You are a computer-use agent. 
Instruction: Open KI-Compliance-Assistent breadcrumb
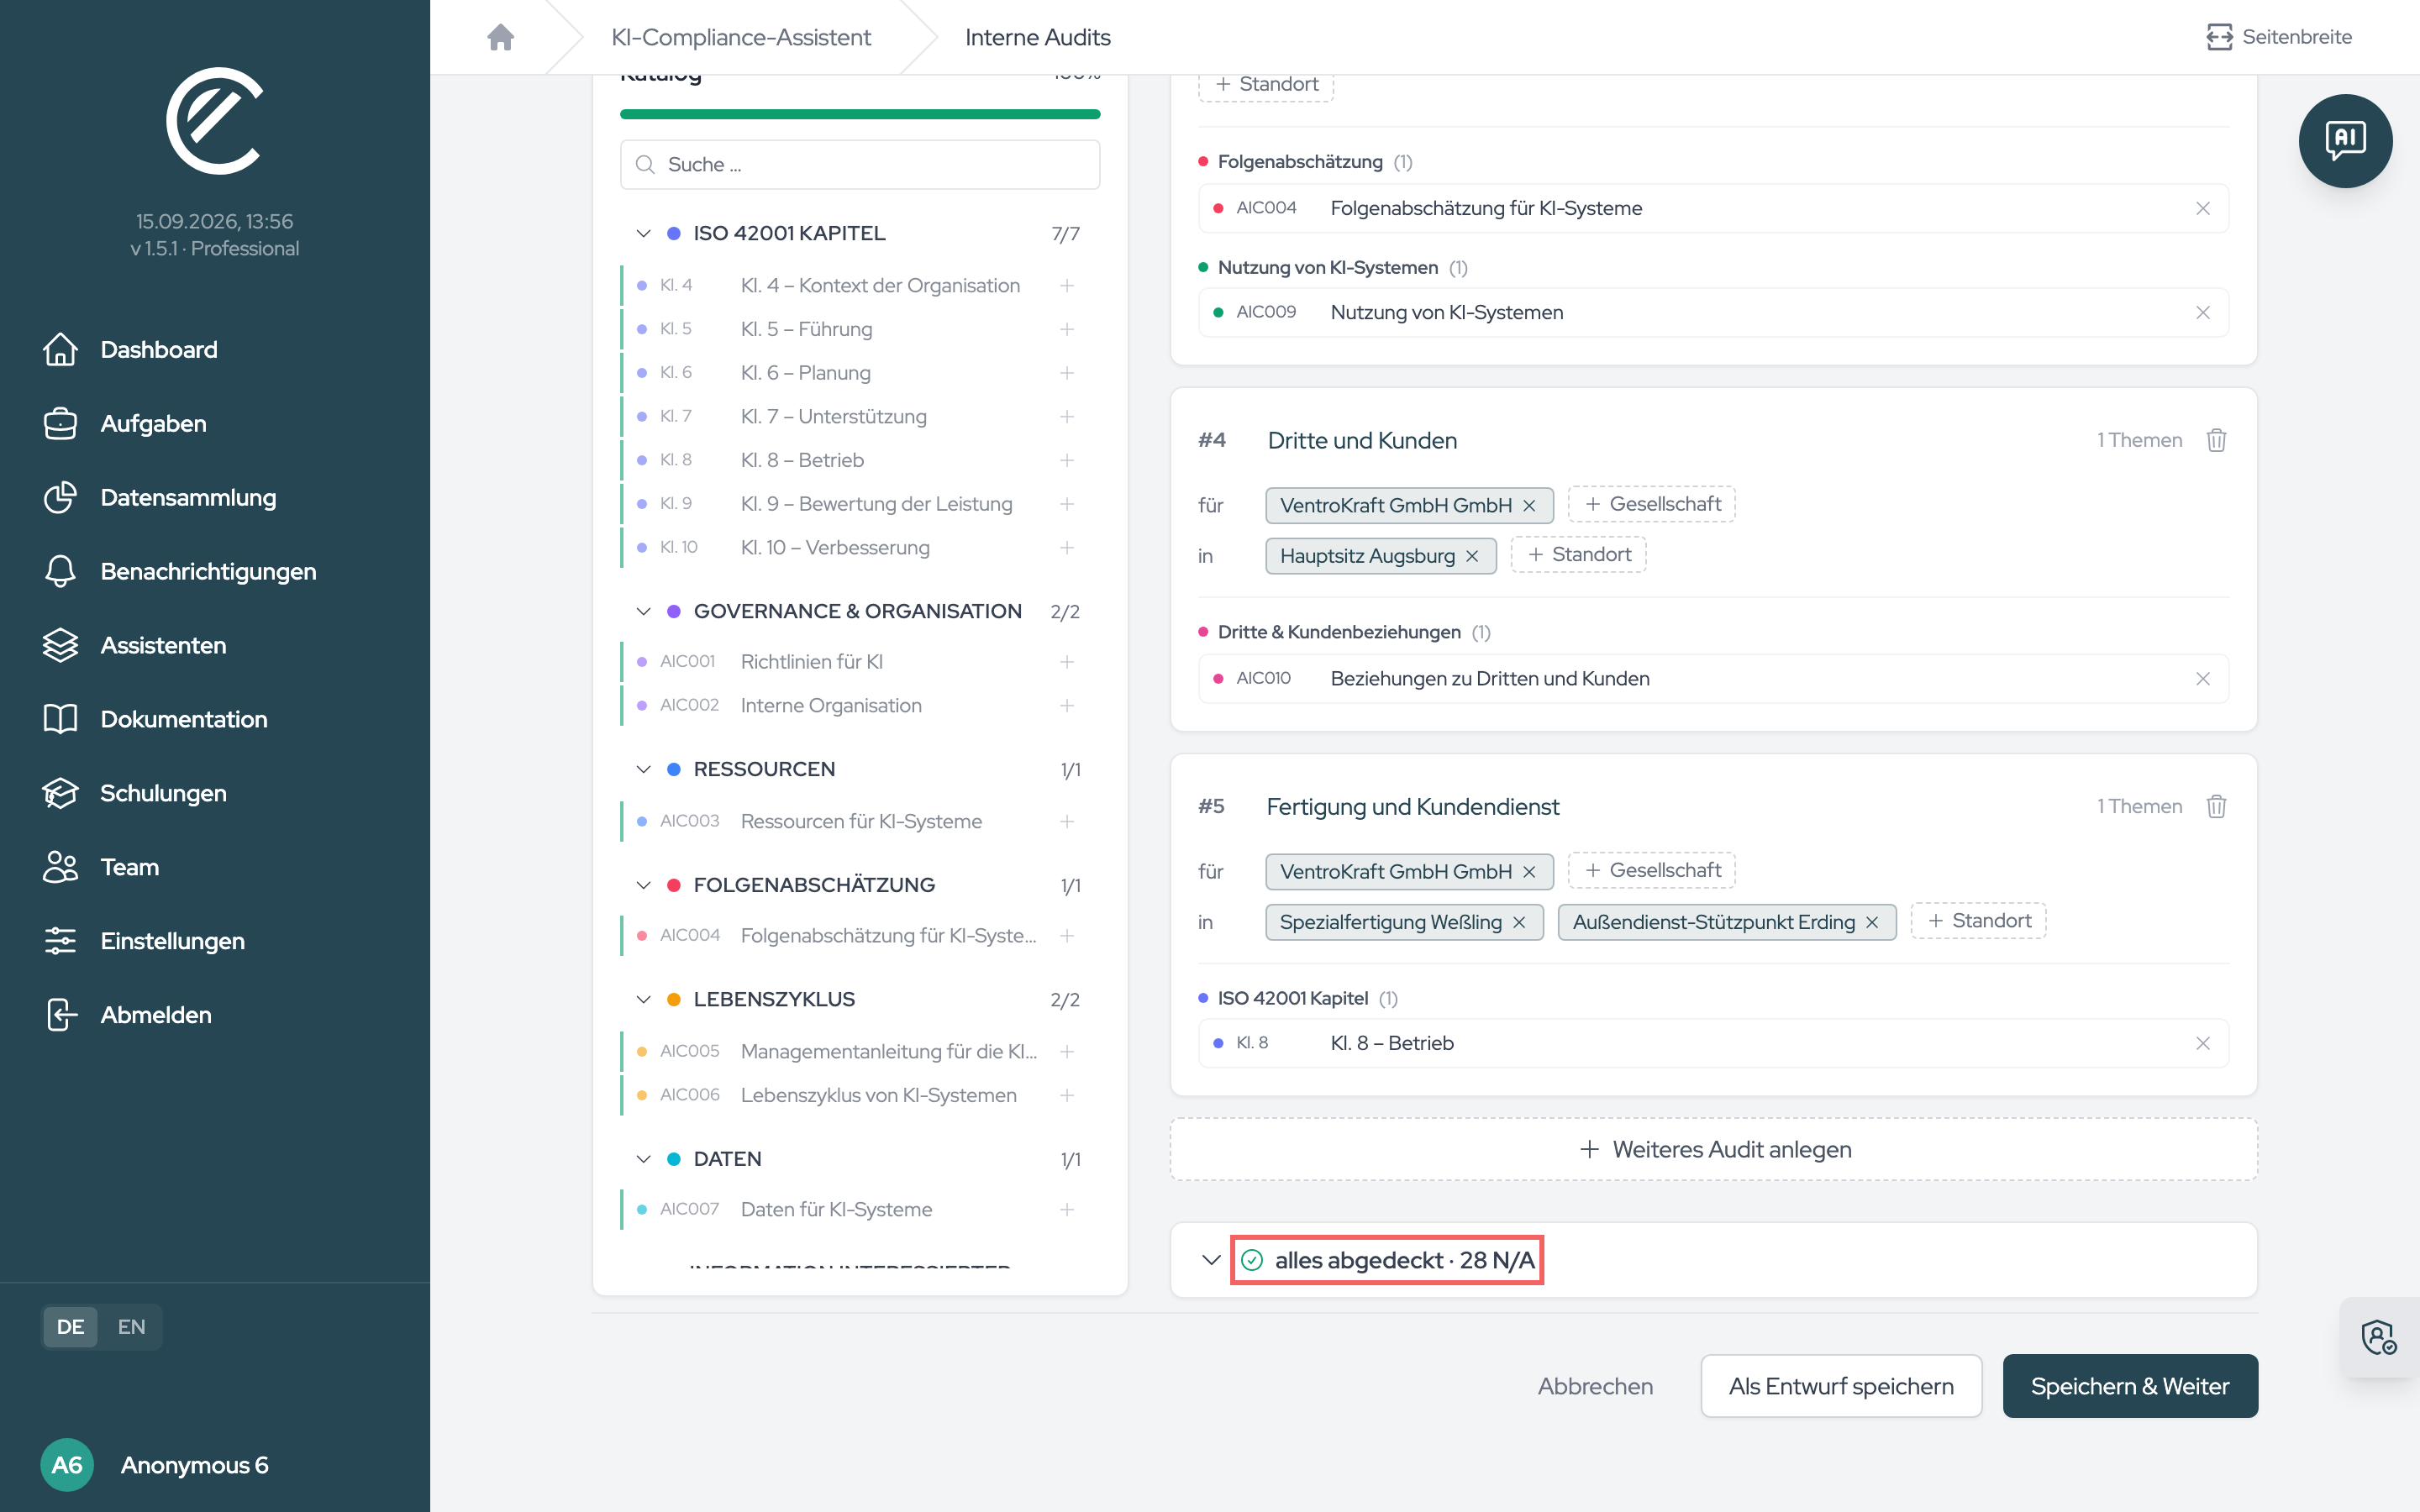[x=741, y=37]
